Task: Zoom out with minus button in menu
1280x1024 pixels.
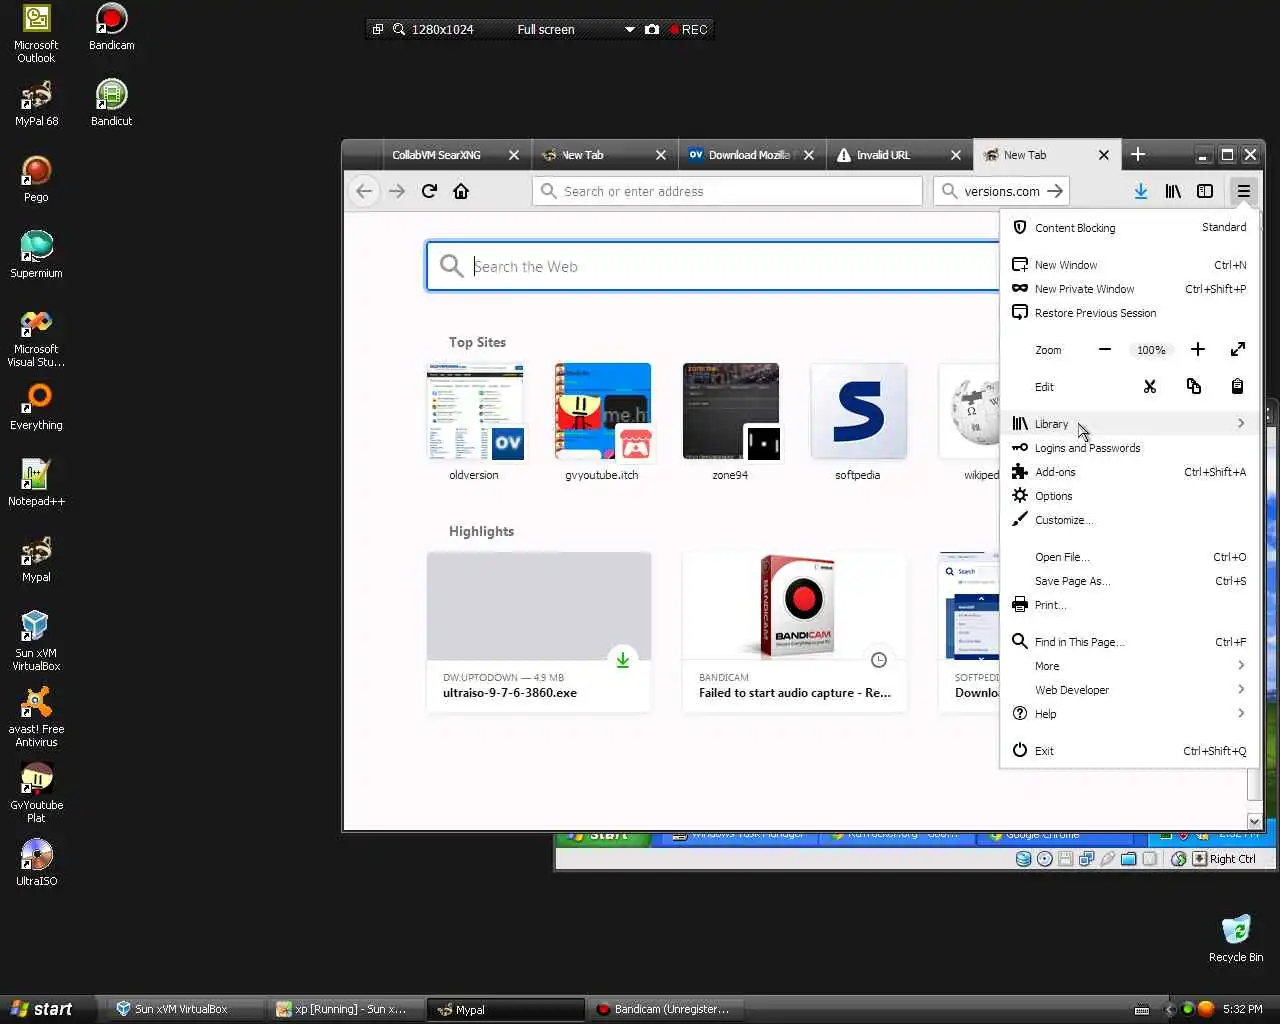Action: click(1105, 350)
